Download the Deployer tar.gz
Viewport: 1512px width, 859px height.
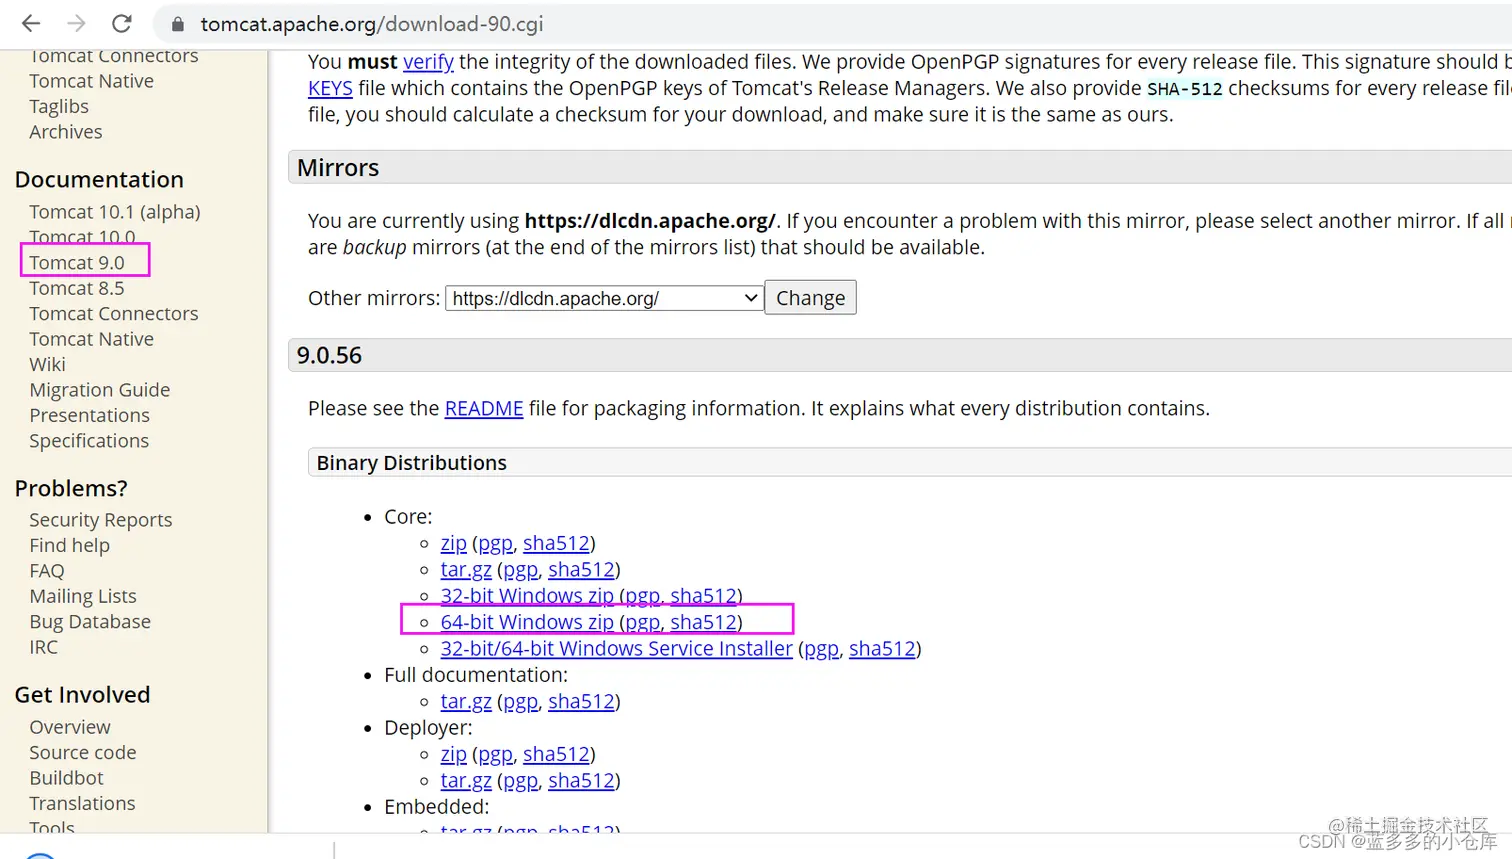466,780
